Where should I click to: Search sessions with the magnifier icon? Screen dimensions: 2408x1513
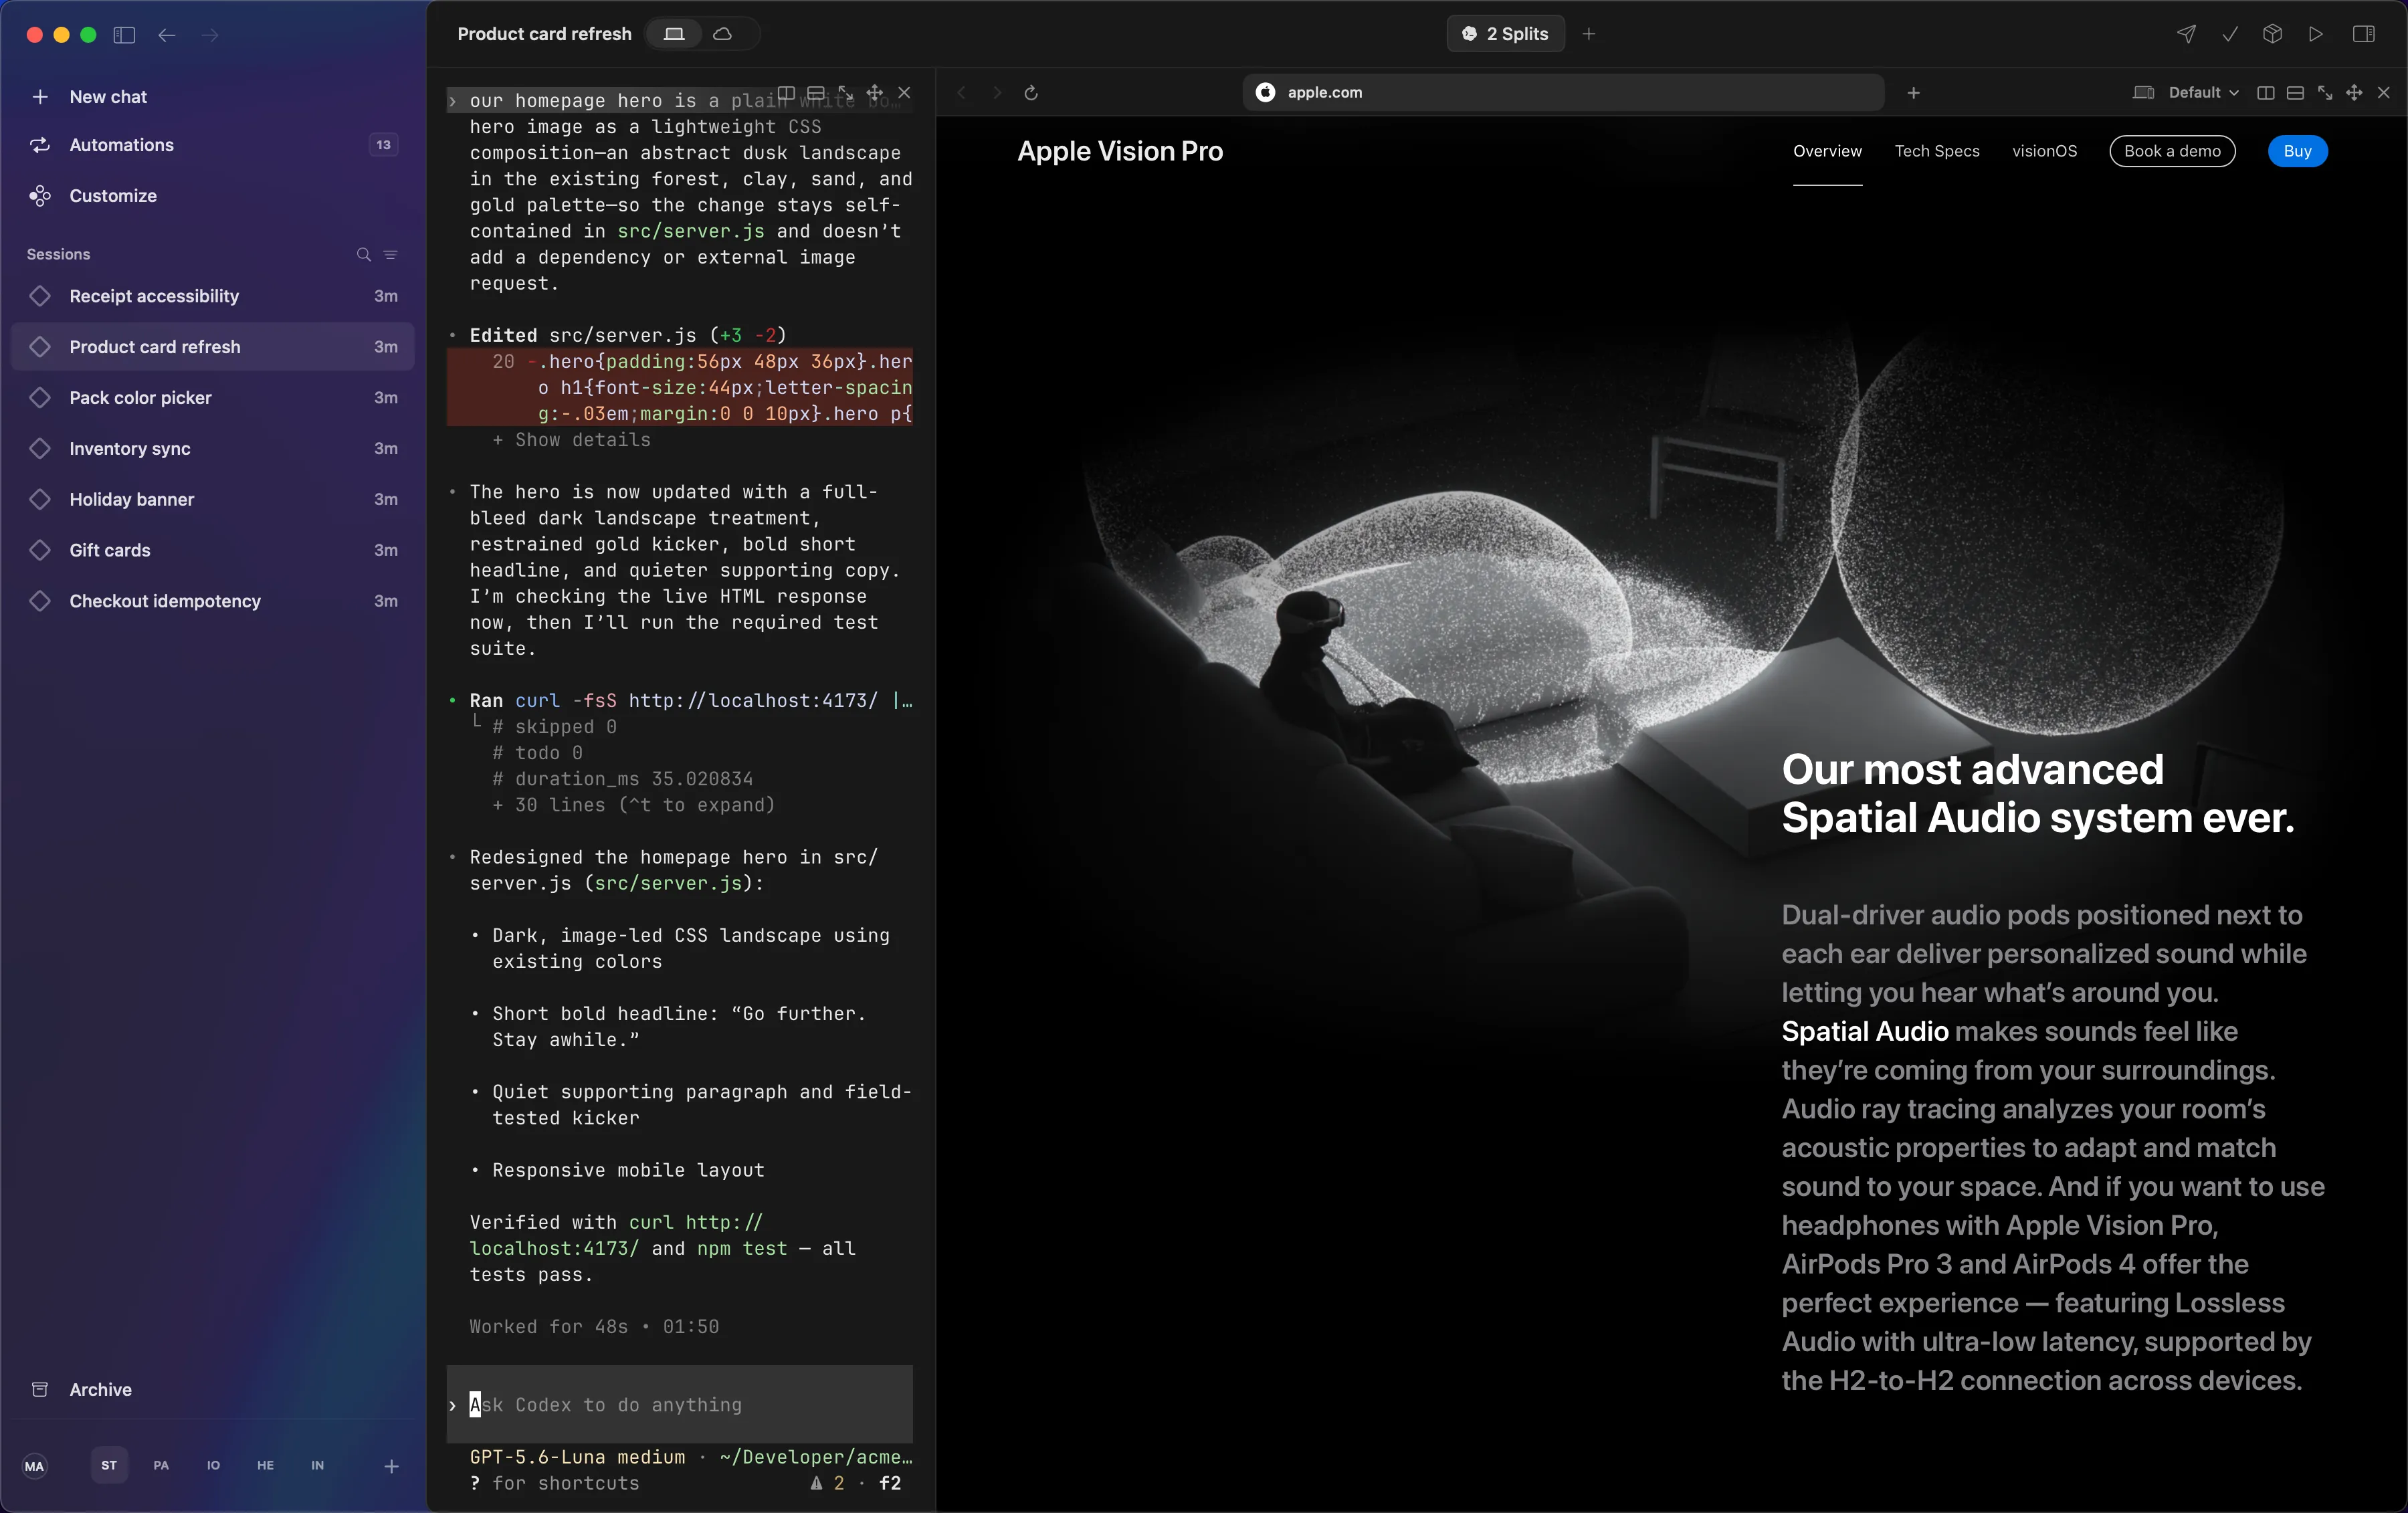pos(364,255)
